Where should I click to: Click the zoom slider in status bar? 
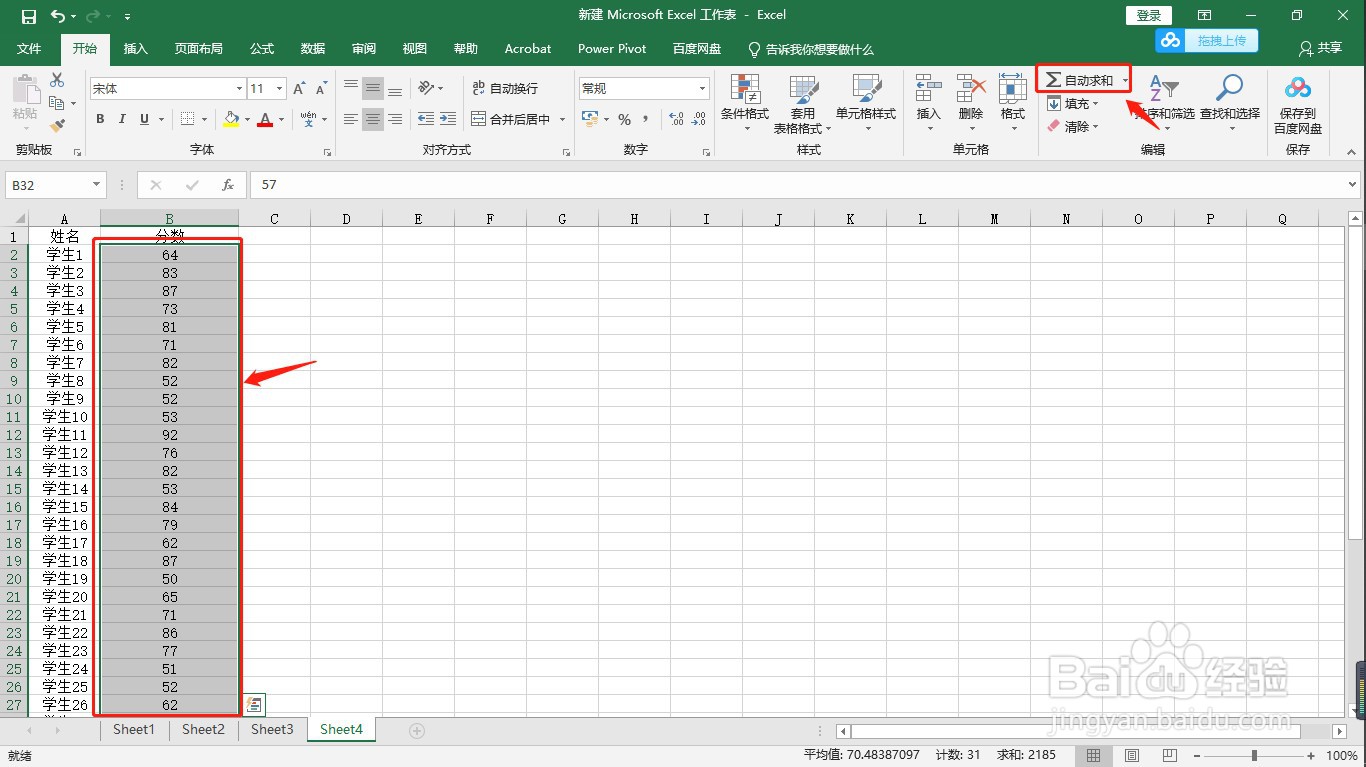1254,756
